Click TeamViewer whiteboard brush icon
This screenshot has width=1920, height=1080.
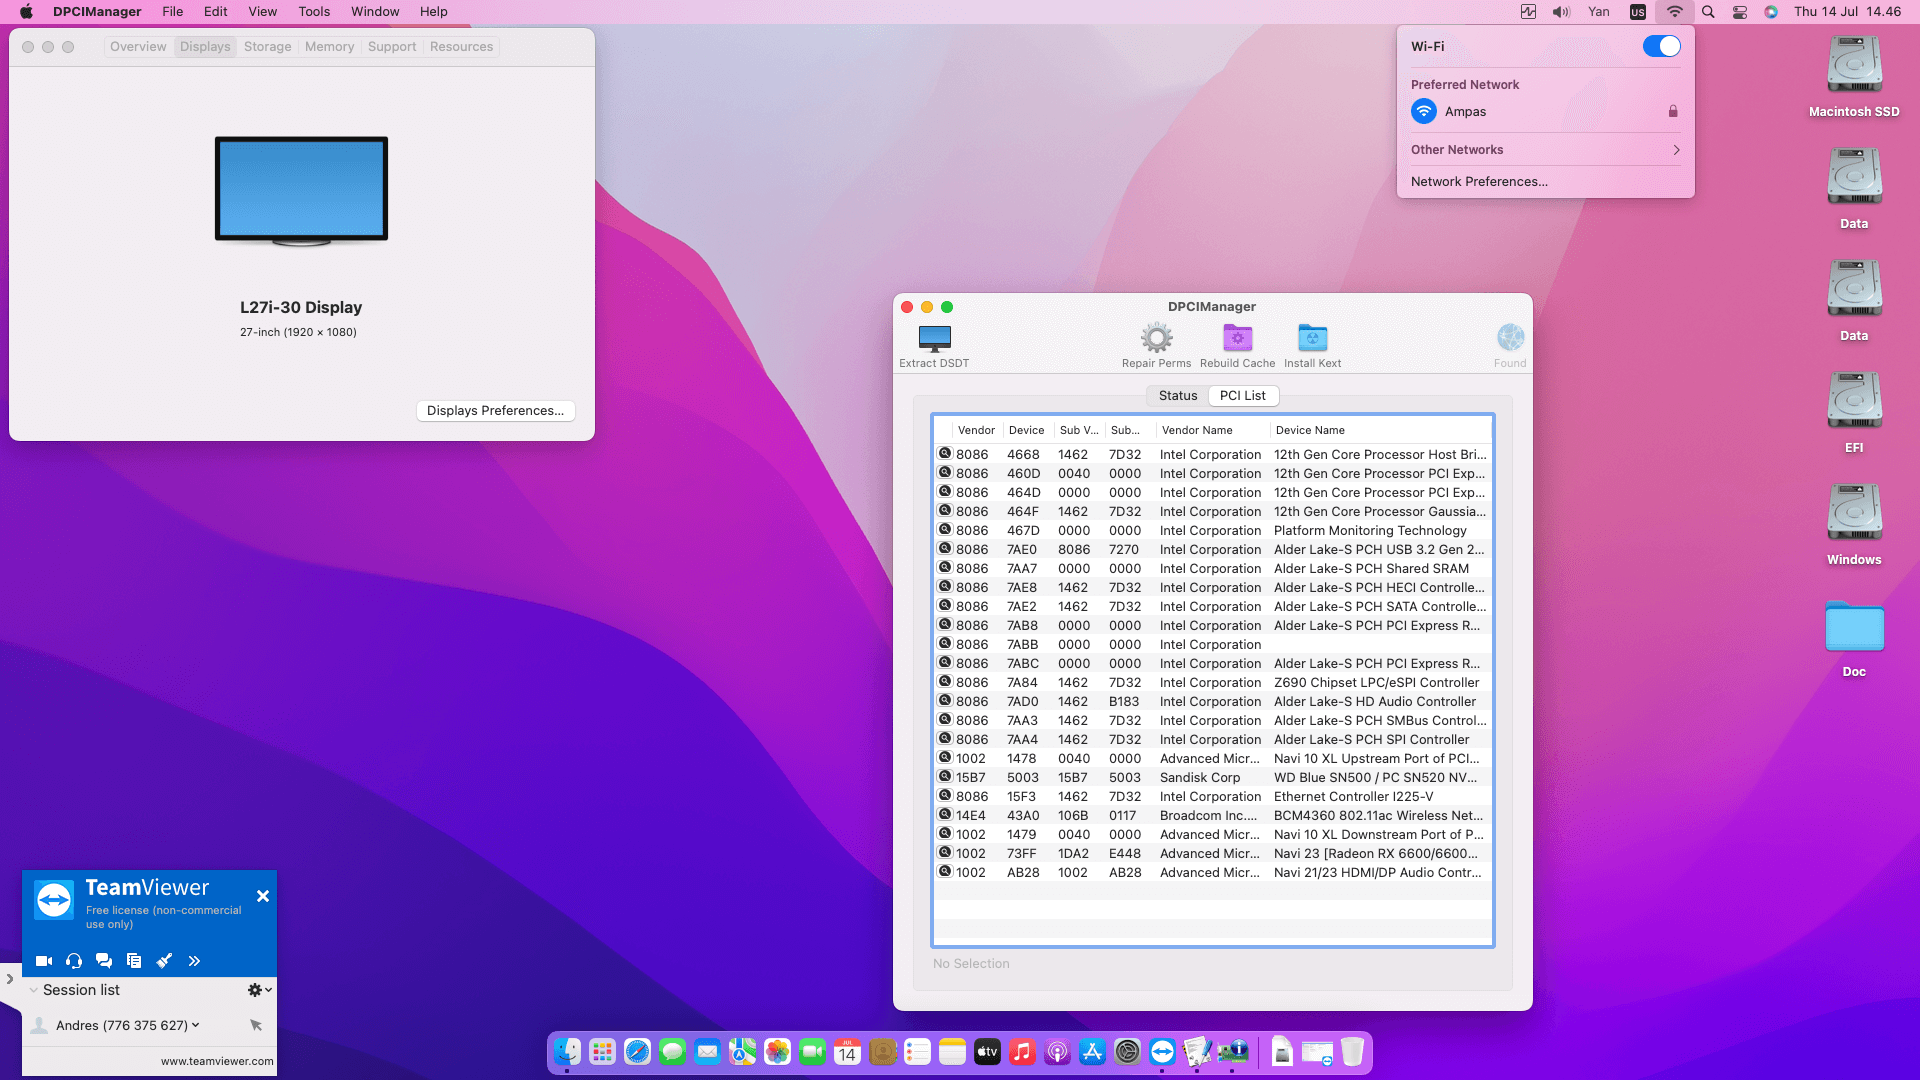pos(164,961)
